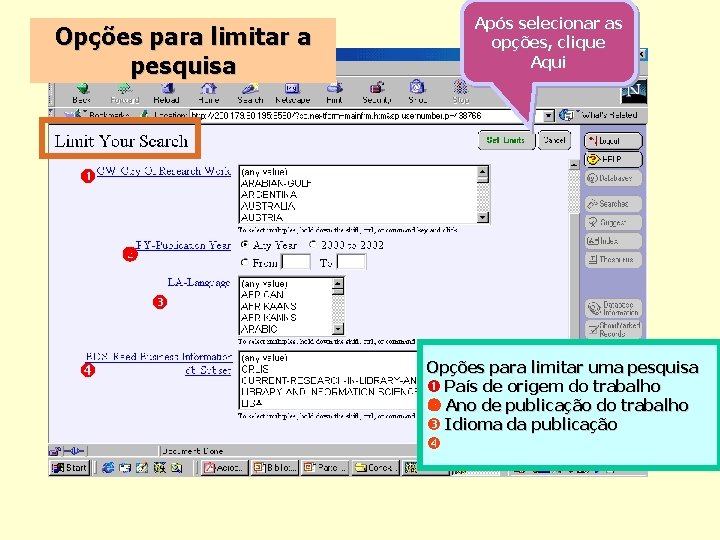Click the To year input field
Viewport: 720px width, 540px height.
click(x=352, y=262)
